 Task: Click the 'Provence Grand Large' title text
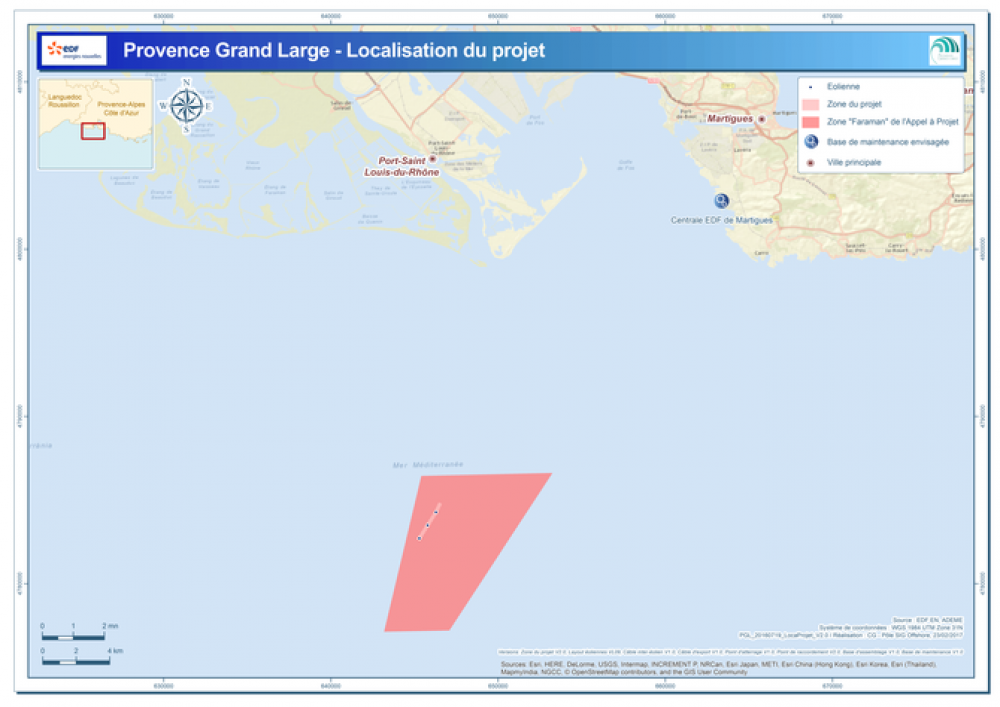333,51
